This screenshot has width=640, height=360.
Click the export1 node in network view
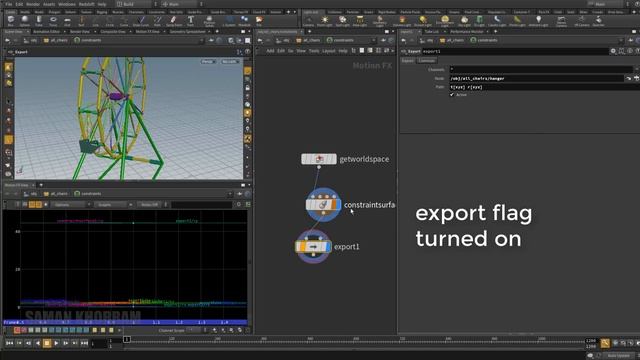[x=313, y=247]
